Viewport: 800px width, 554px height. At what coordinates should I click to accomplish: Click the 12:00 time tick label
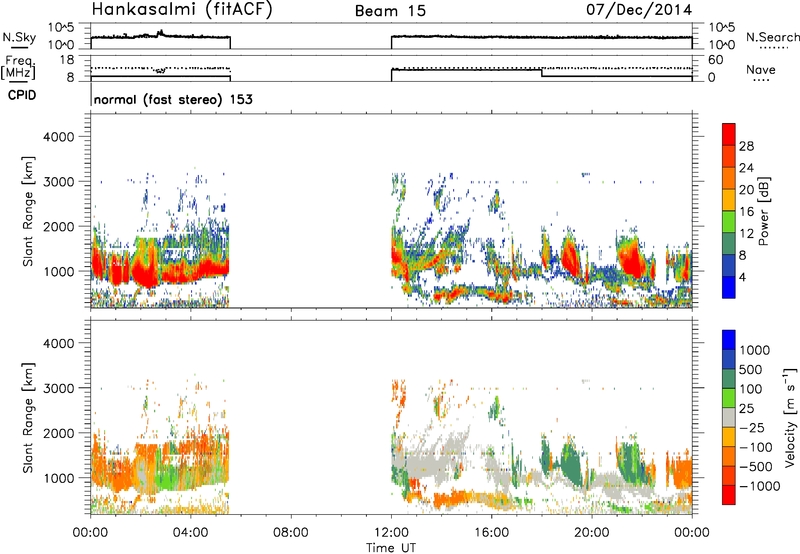point(391,533)
